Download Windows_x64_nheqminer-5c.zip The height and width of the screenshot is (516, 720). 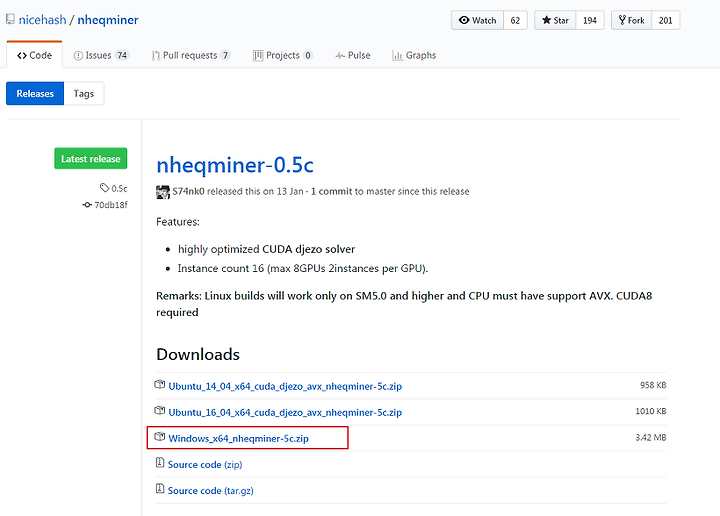[x=238, y=438]
